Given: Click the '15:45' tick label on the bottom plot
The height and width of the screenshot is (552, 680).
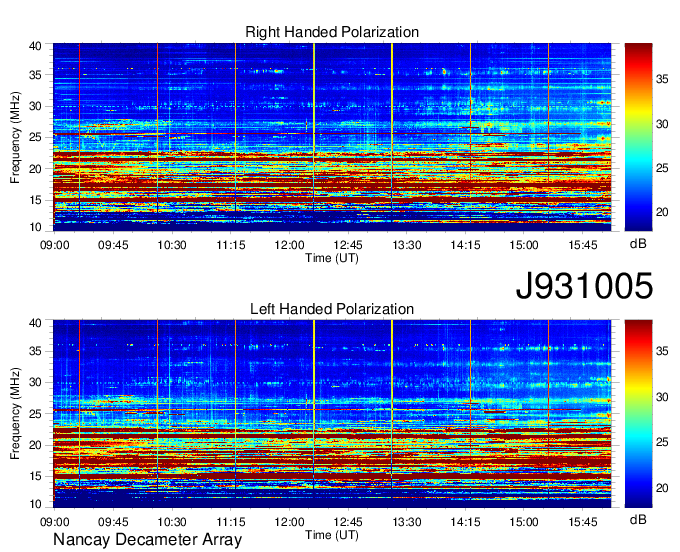Looking at the screenshot, I should pos(582,522).
